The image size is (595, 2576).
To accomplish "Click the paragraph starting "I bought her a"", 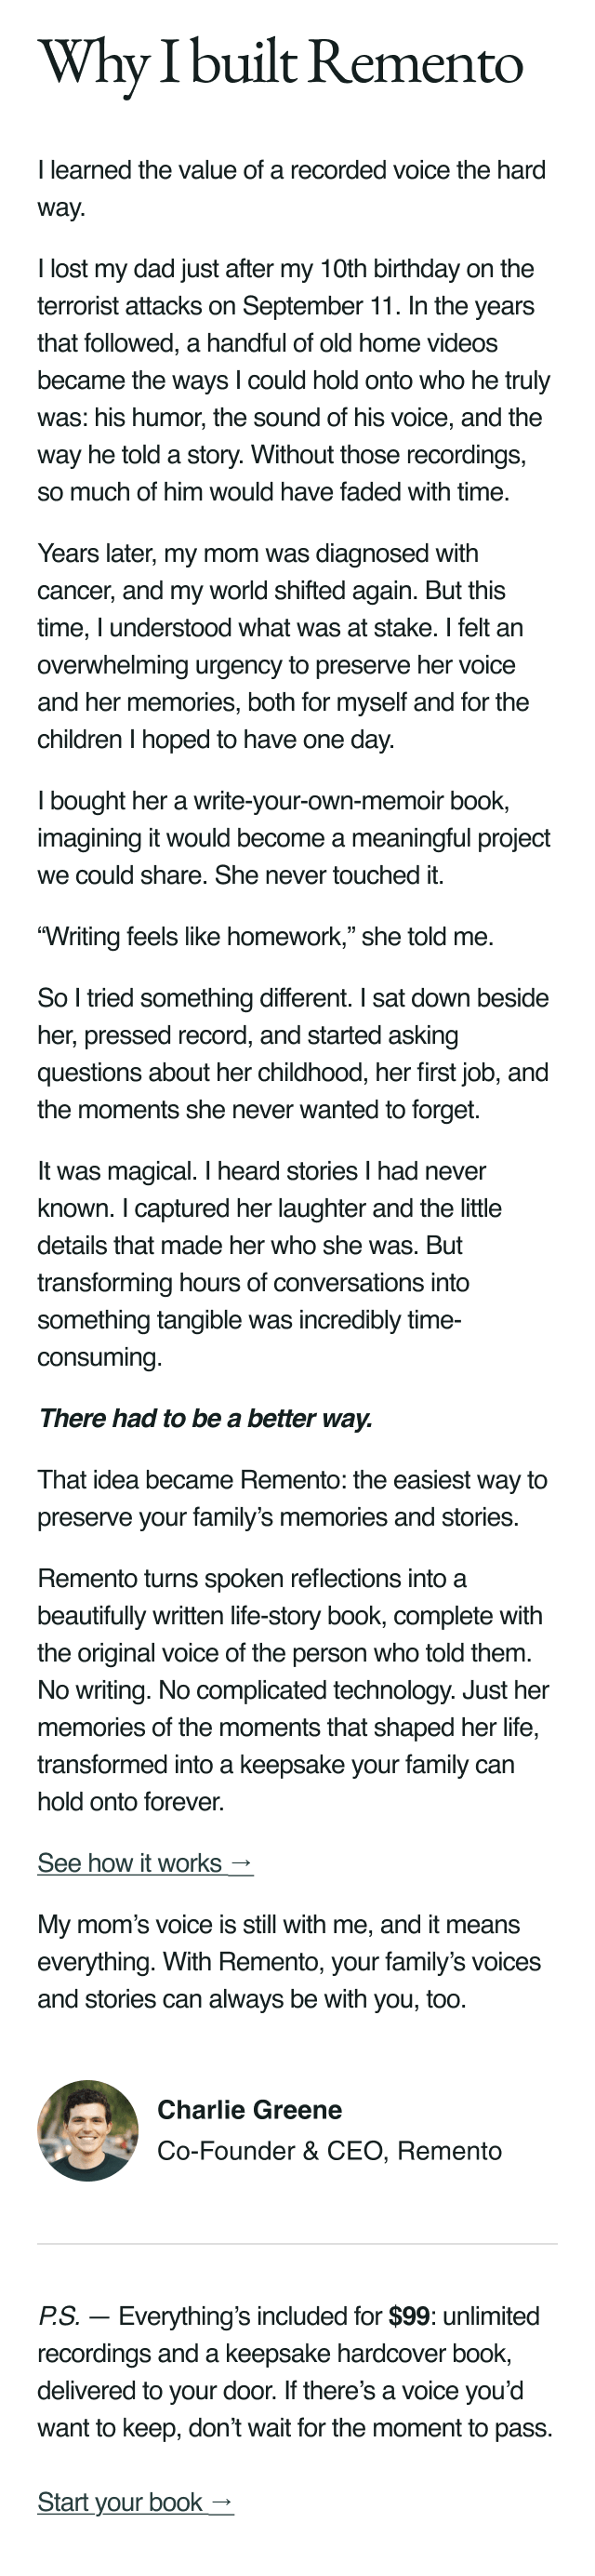I will click(294, 838).
